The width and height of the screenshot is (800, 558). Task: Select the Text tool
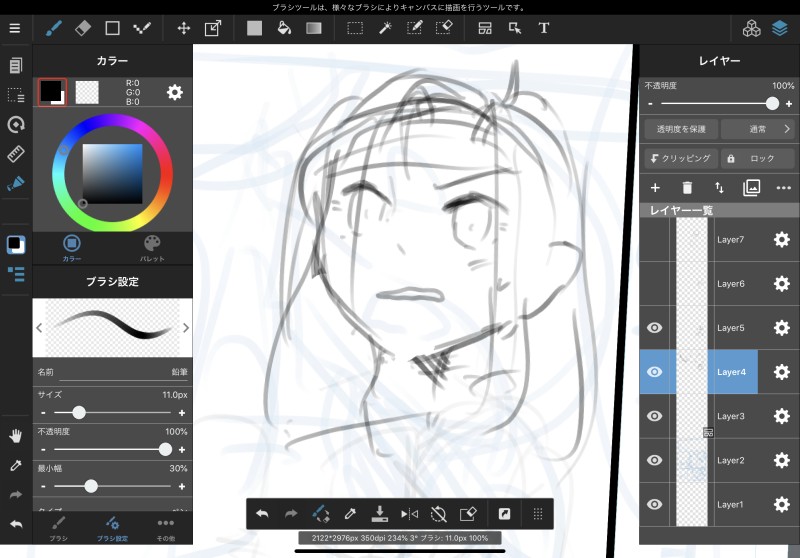[x=544, y=28]
